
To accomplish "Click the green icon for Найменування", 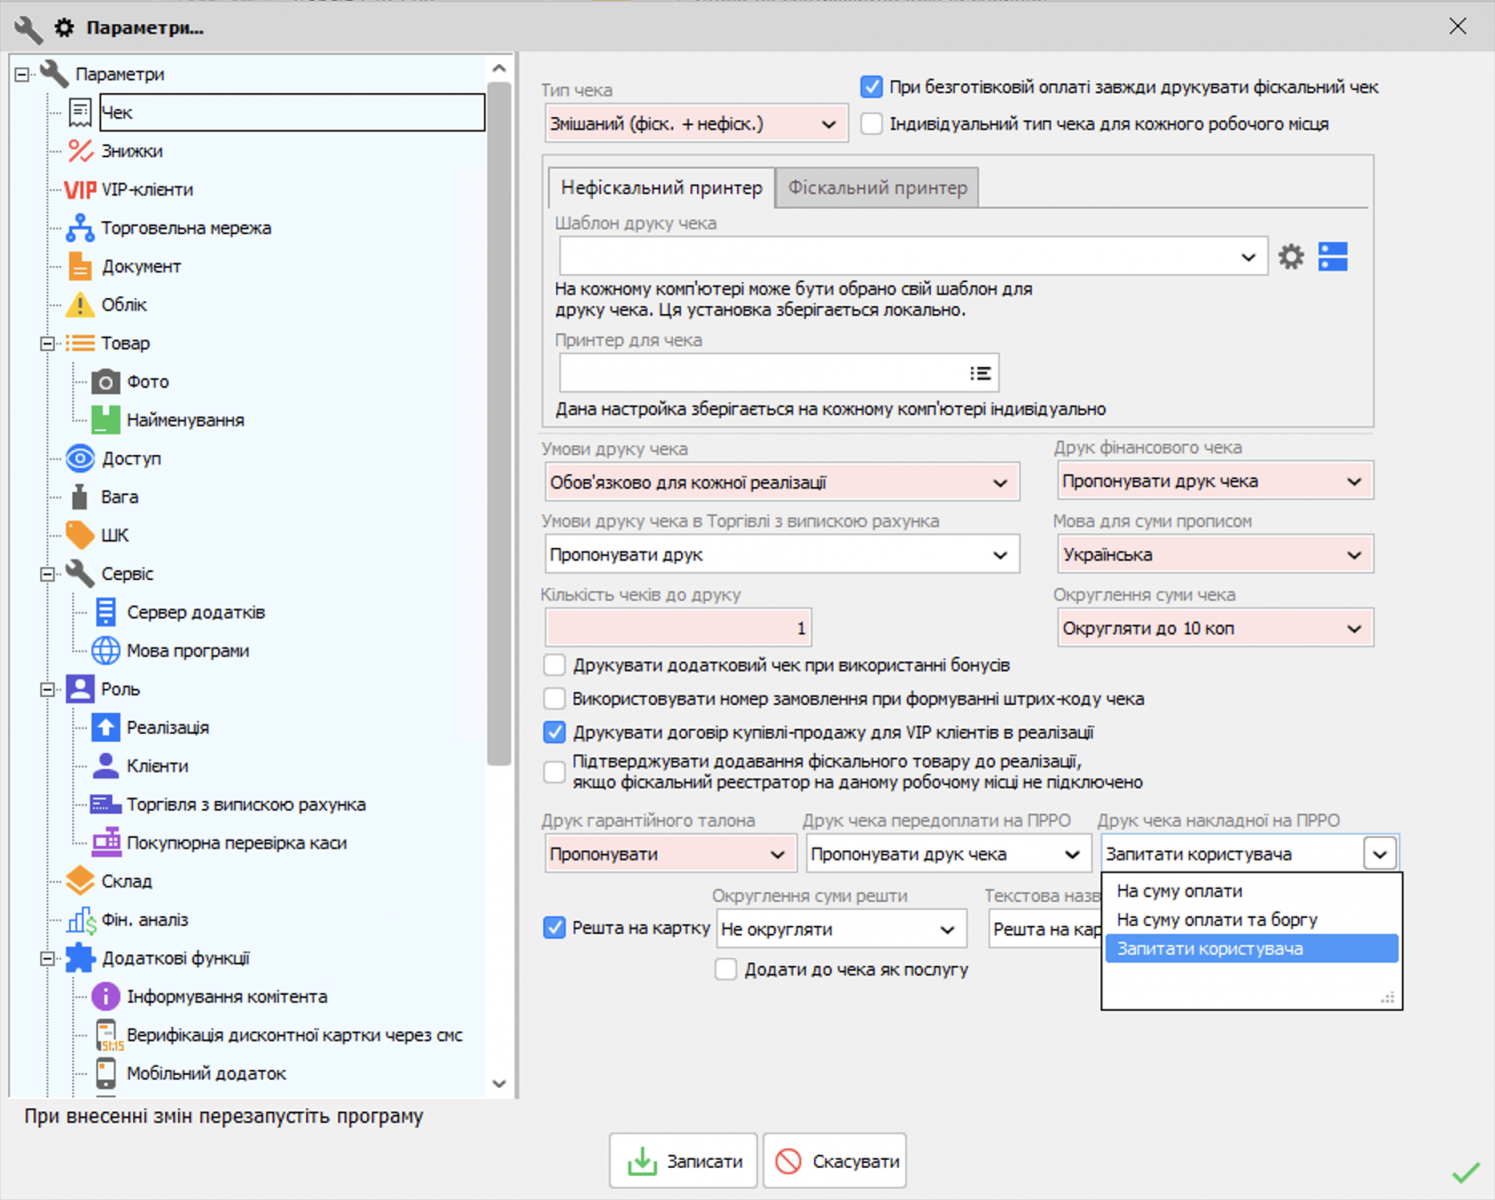I will click(106, 420).
